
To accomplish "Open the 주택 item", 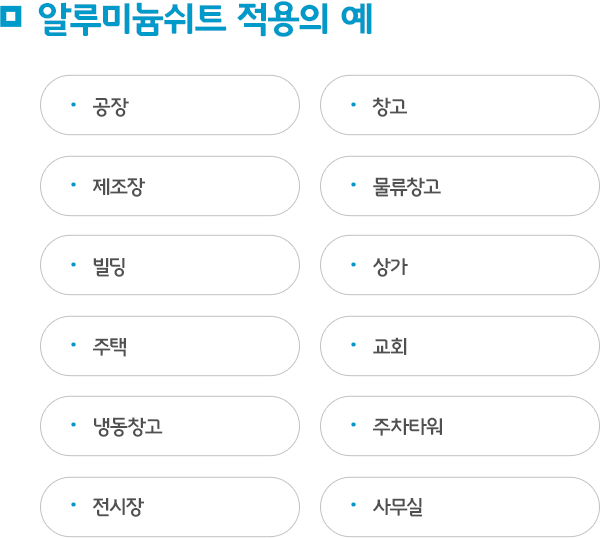I will (x=170, y=346).
